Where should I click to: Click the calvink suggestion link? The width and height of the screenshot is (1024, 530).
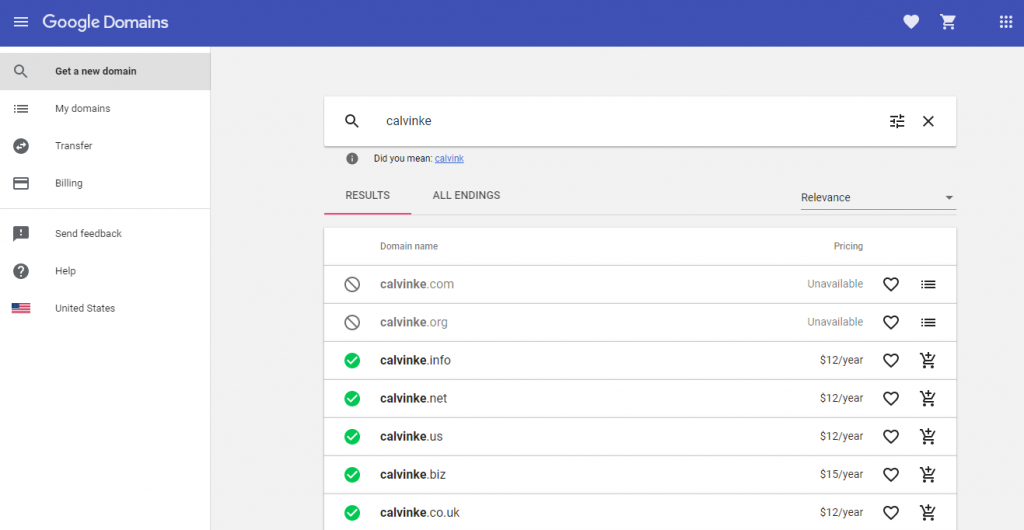click(449, 159)
